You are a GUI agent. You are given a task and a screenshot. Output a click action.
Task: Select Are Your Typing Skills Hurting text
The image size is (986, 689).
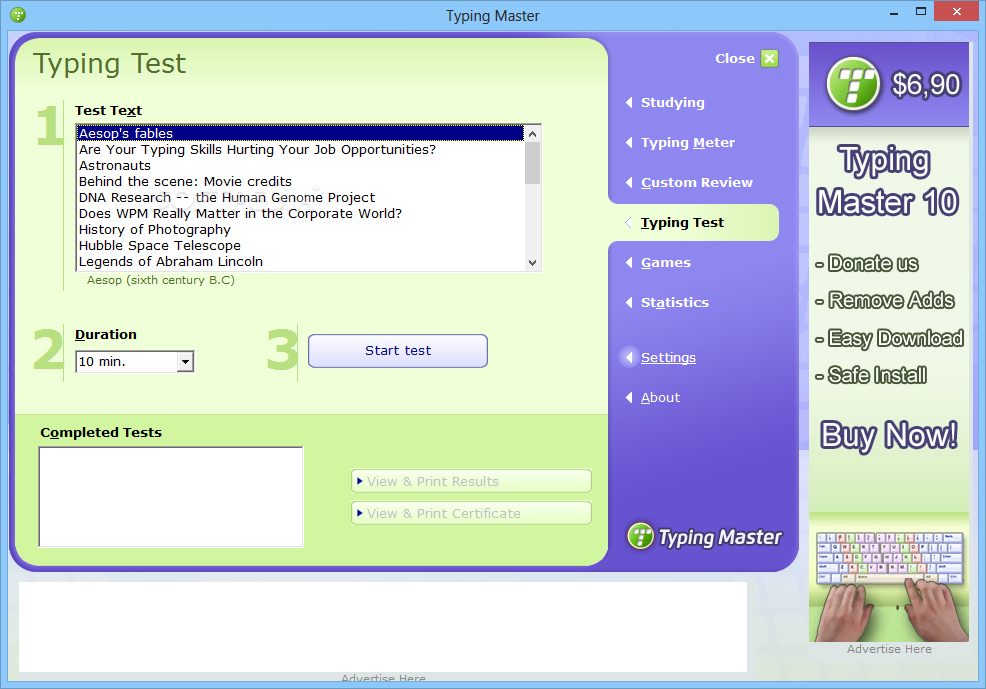[x=301, y=150]
